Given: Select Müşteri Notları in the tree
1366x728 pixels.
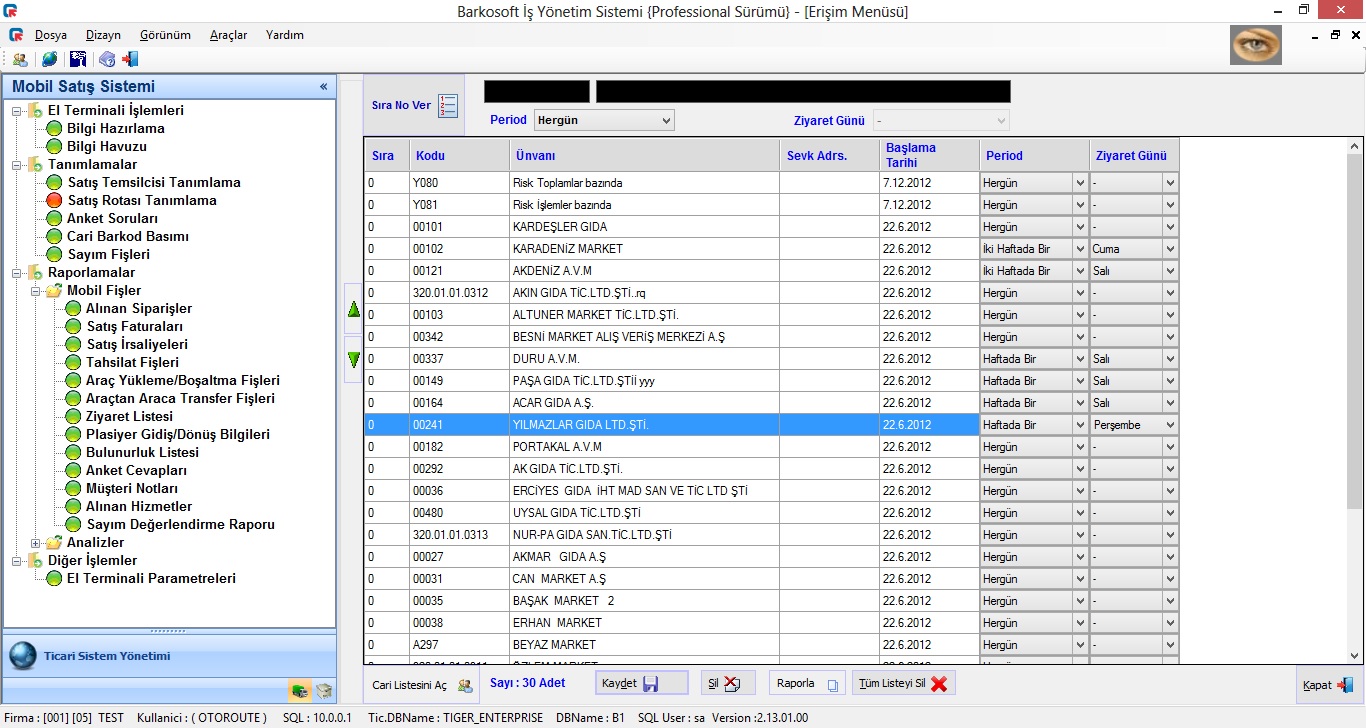Looking at the screenshot, I should [x=132, y=489].
